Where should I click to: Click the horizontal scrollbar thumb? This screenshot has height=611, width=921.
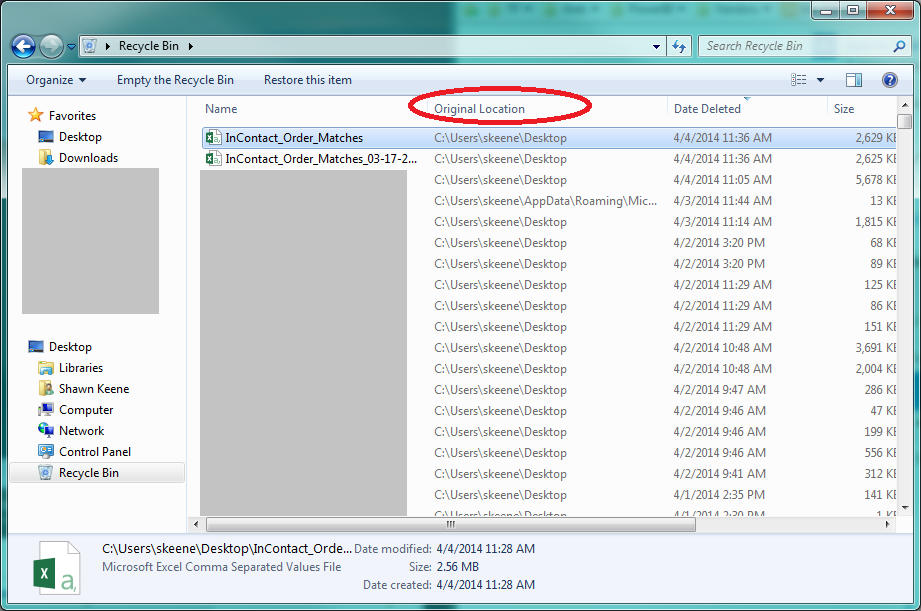coord(451,524)
